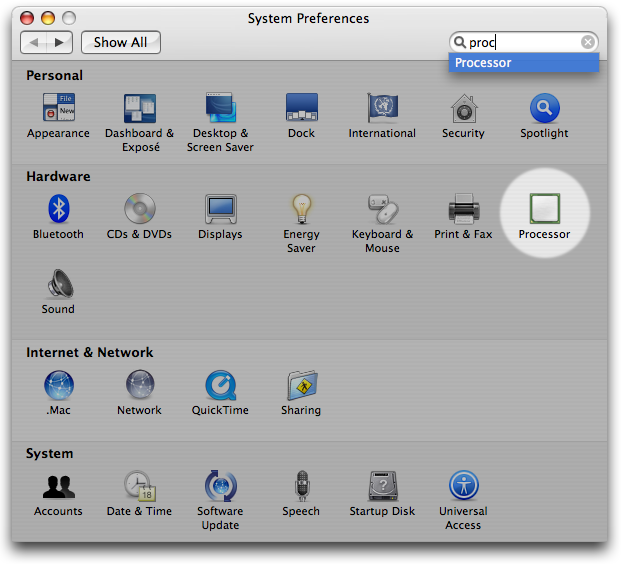The width and height of the screenshot is (631, 564).
Task: Click inside the search field
Action: click(x=523, y=42)
